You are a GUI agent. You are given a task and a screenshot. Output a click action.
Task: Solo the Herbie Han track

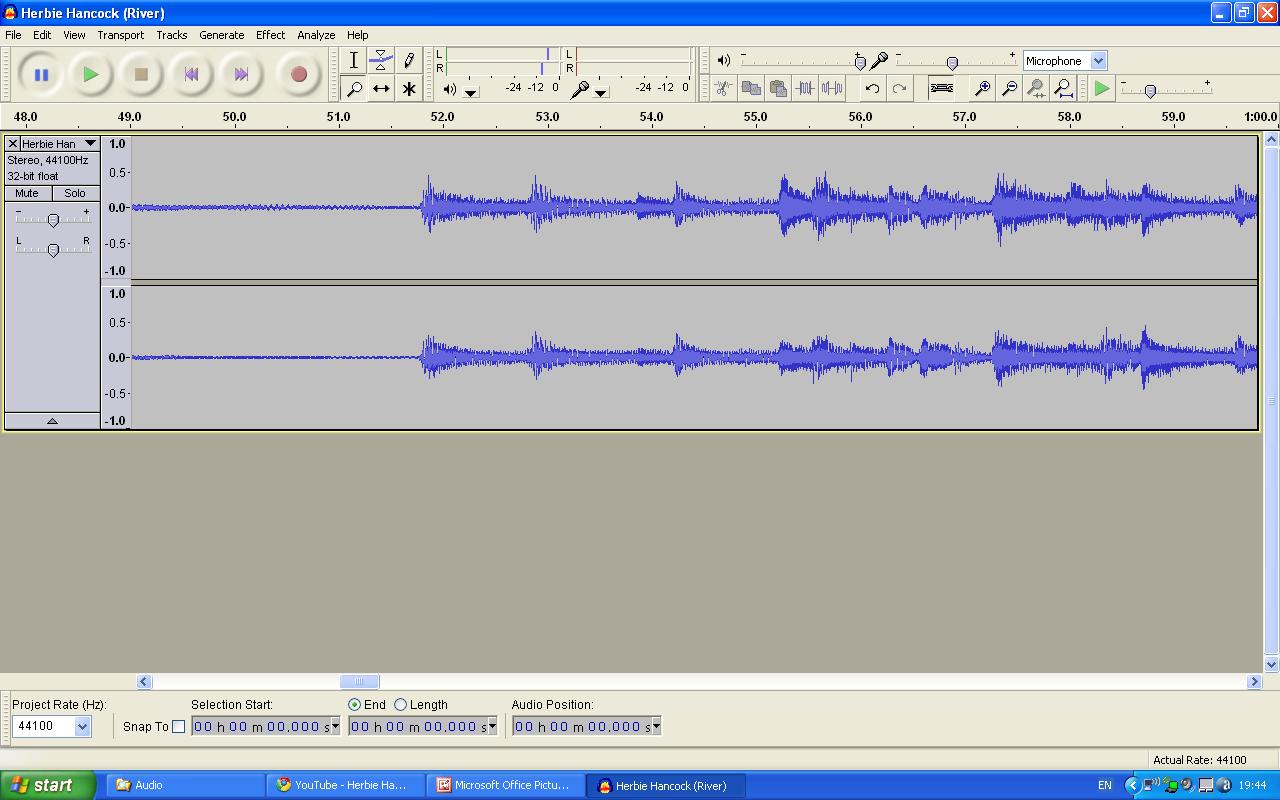[75, 193]
